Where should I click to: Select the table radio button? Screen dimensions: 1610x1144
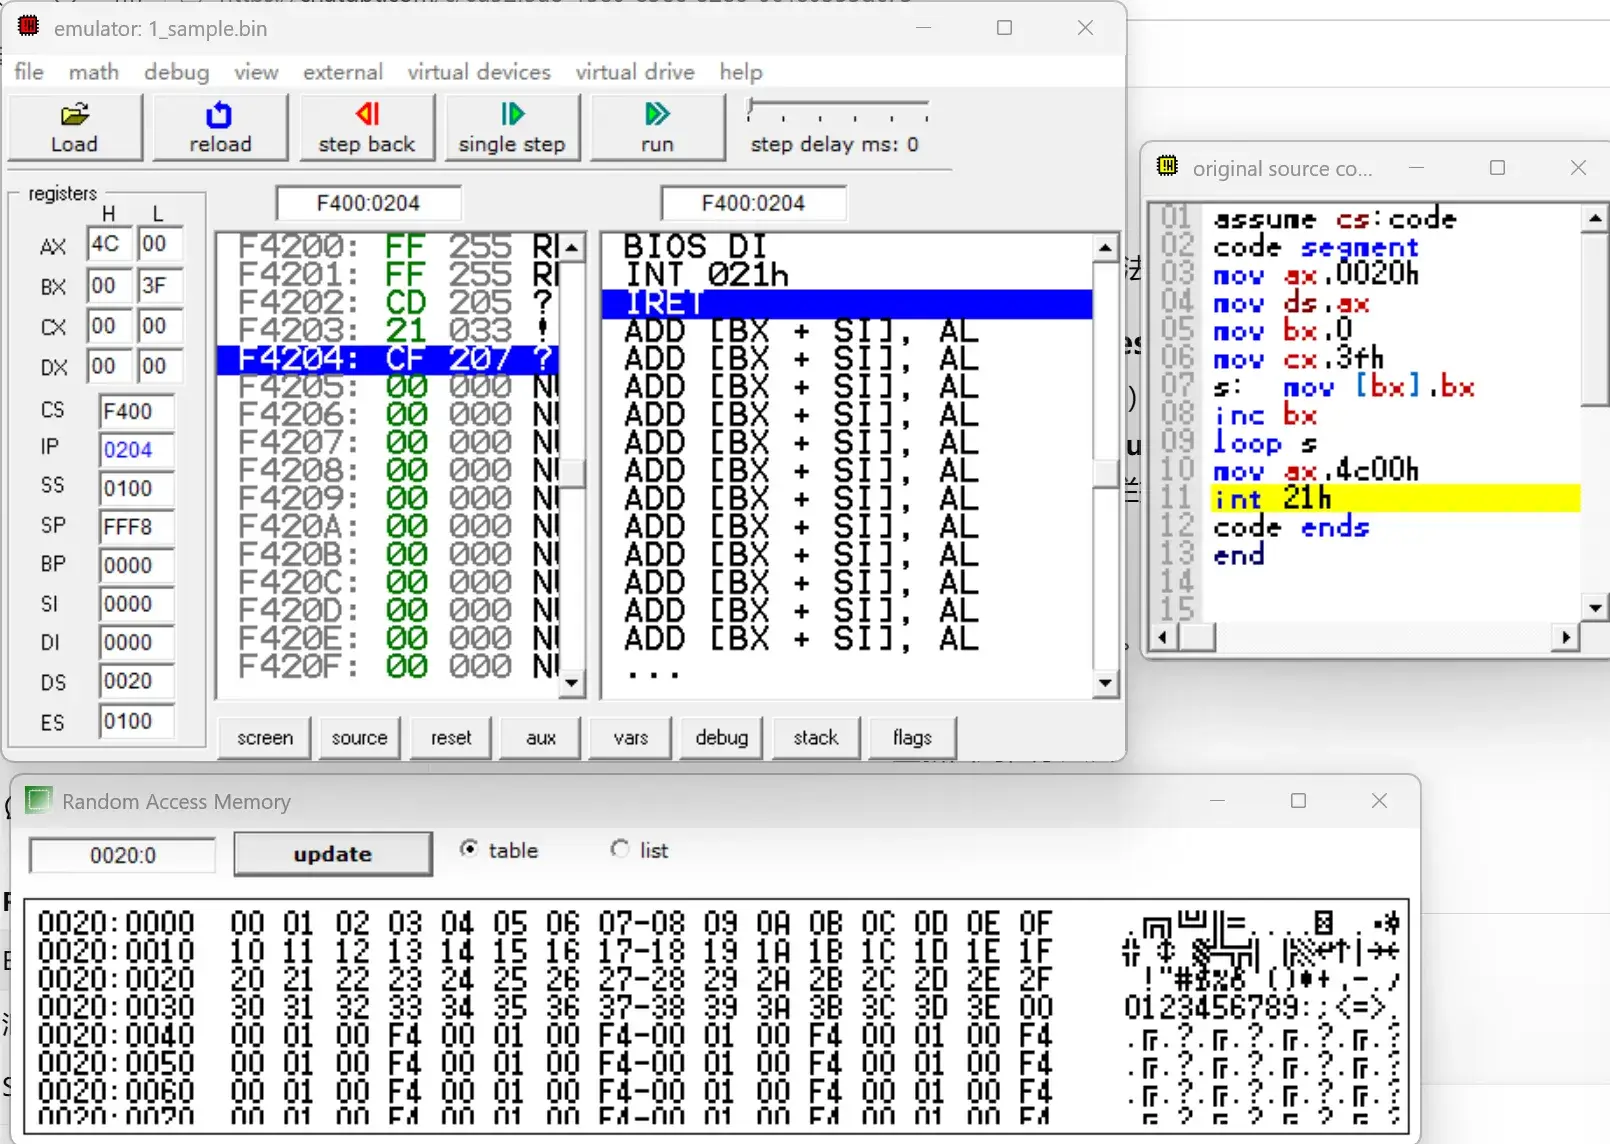point(469,849)
